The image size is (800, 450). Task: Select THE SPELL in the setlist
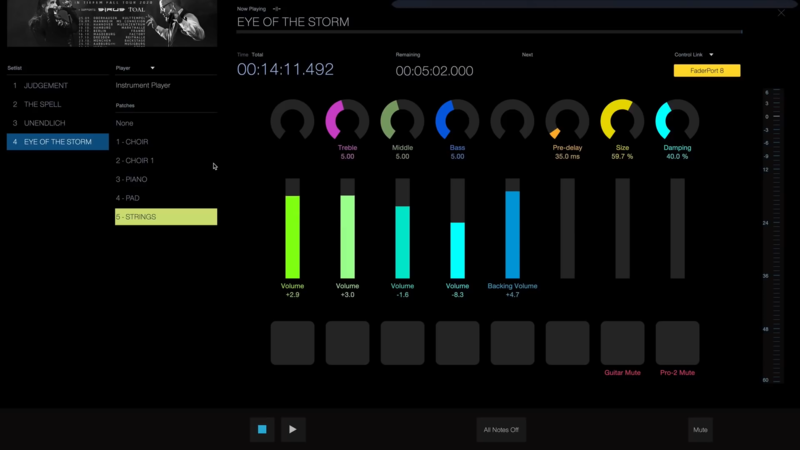58,104
